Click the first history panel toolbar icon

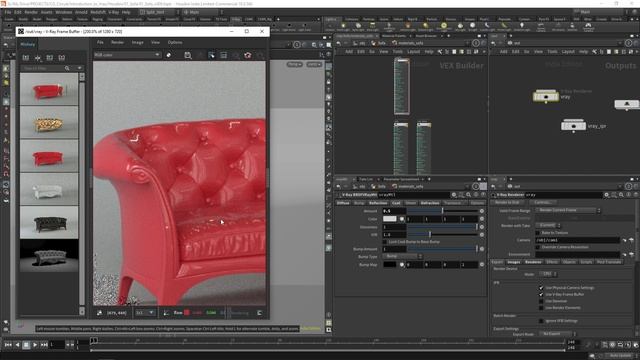pos(26,58)
